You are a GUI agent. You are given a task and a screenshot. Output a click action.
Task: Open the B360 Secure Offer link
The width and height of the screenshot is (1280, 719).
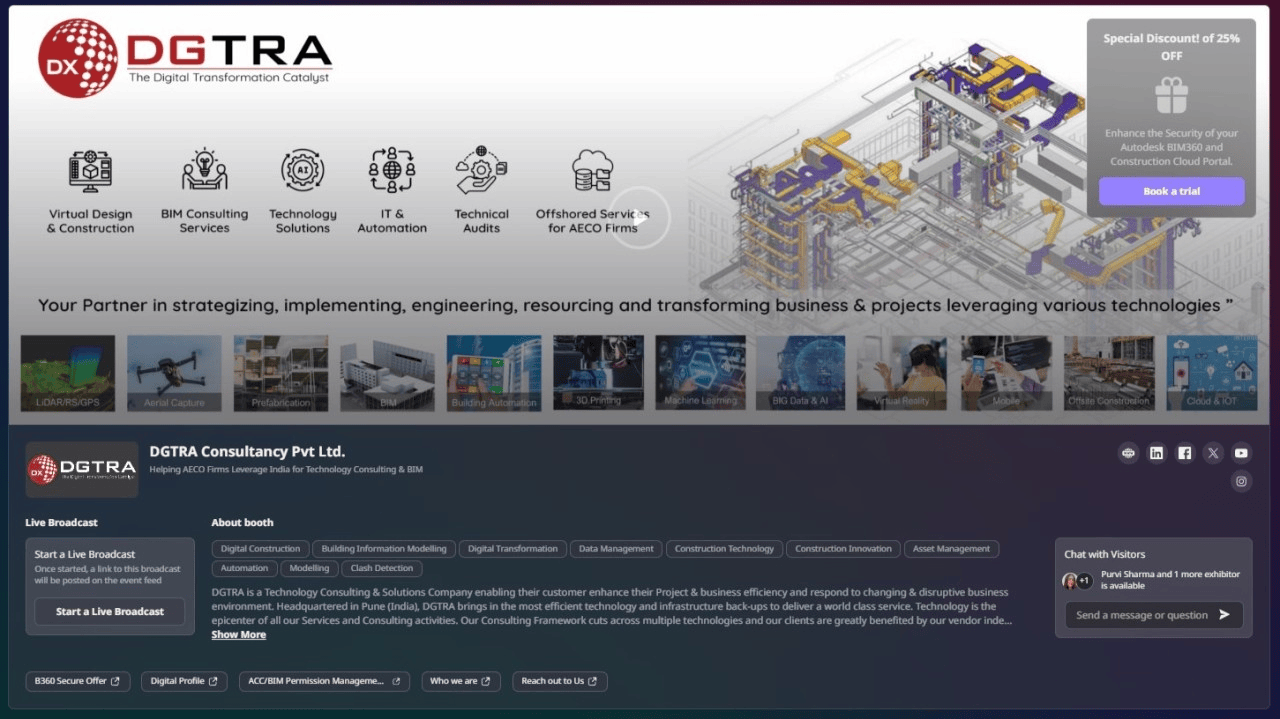pos(77,681)
